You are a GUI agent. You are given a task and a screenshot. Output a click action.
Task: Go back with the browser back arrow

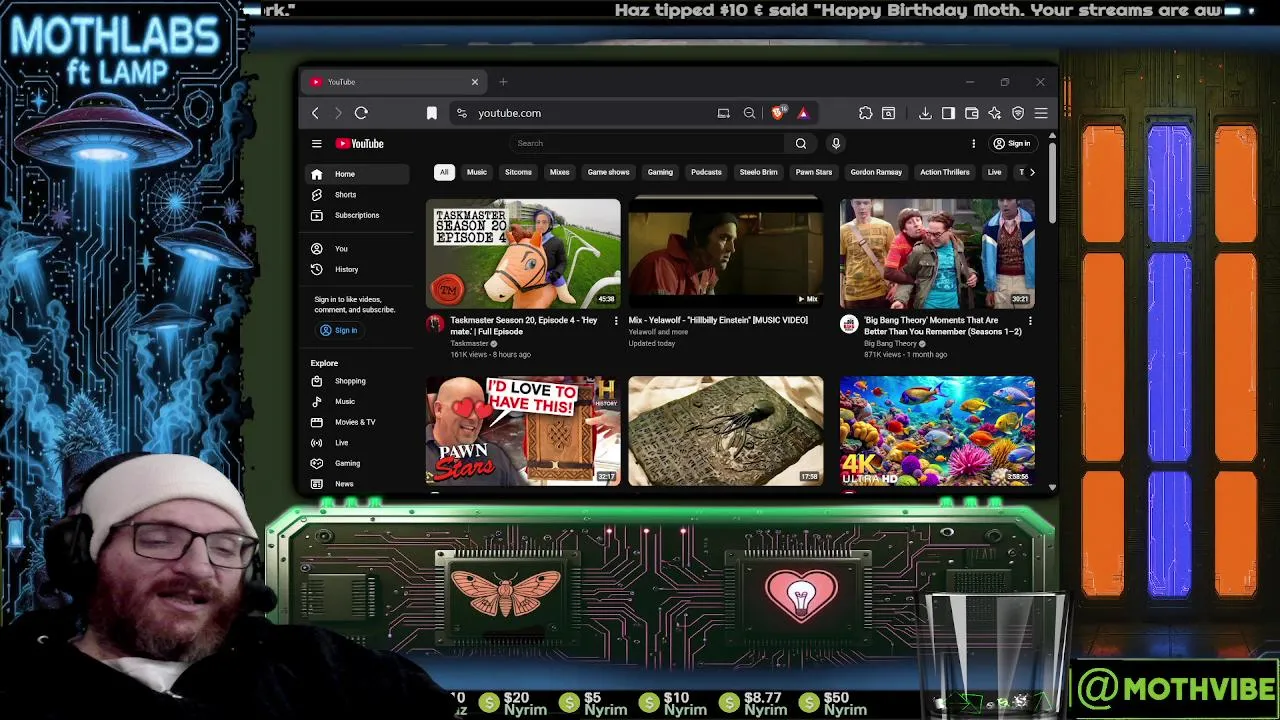click(315, 113)
